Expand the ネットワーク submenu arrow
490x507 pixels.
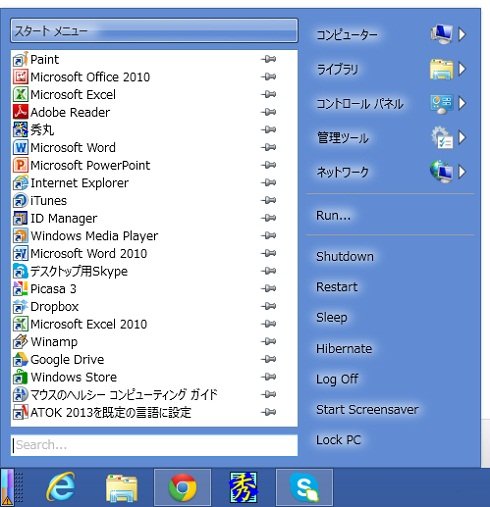[462, 172]
